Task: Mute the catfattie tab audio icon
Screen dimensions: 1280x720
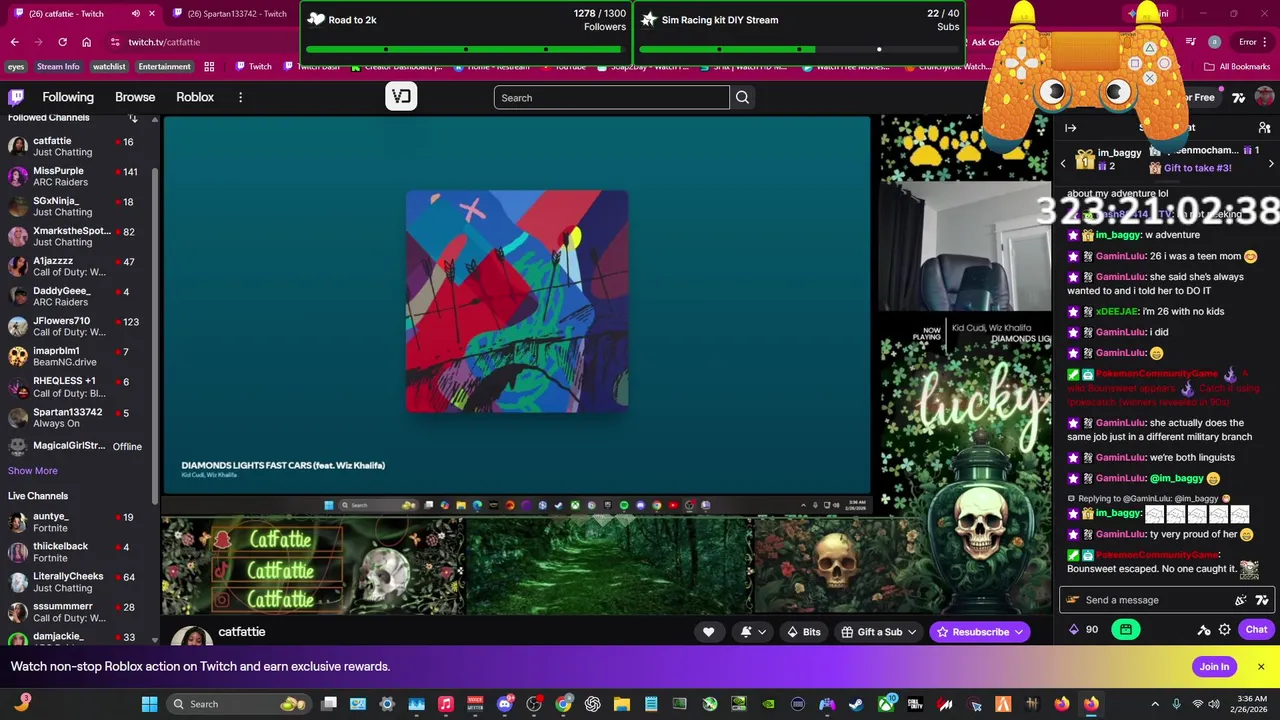Action: (136, 14)
